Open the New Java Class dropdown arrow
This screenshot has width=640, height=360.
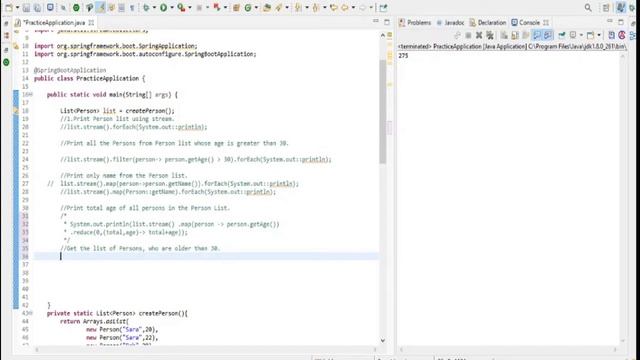pos(256,7)
